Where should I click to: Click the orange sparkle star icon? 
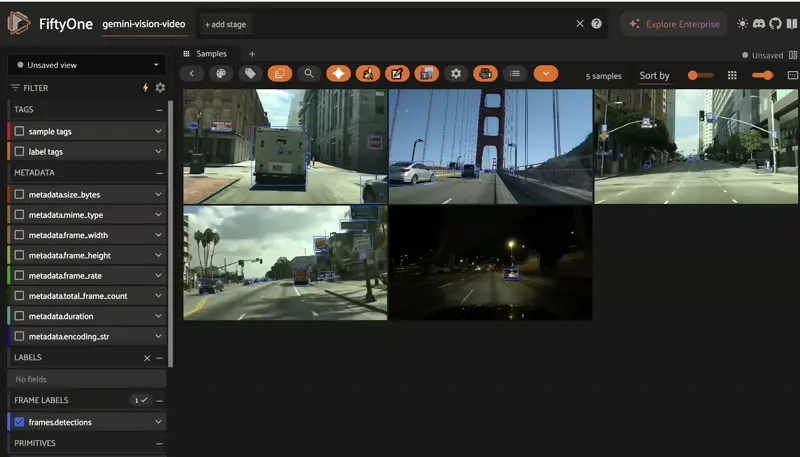point(338,73)
